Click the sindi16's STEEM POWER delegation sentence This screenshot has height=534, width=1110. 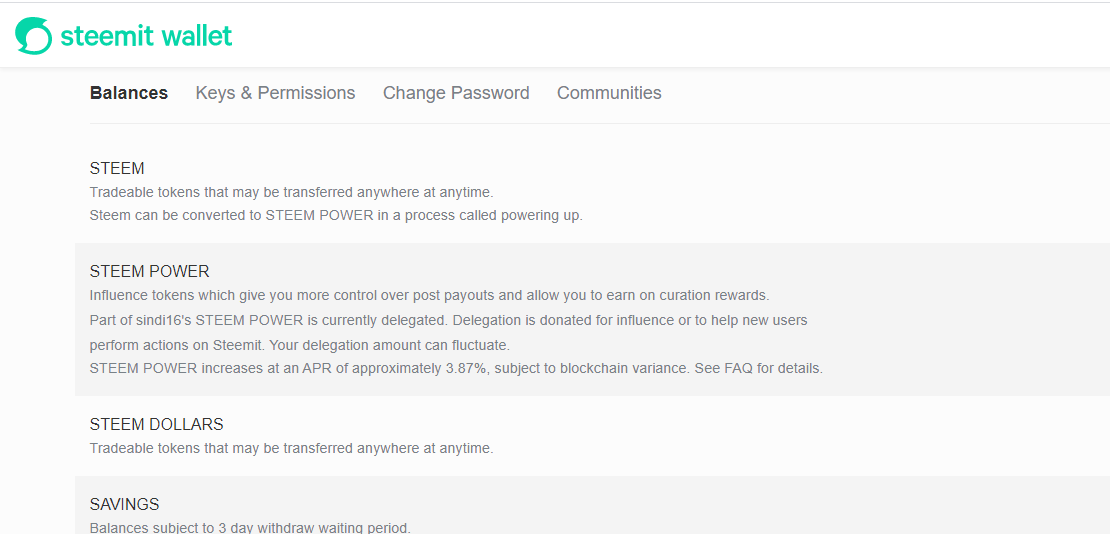click(x=269, y=320)
